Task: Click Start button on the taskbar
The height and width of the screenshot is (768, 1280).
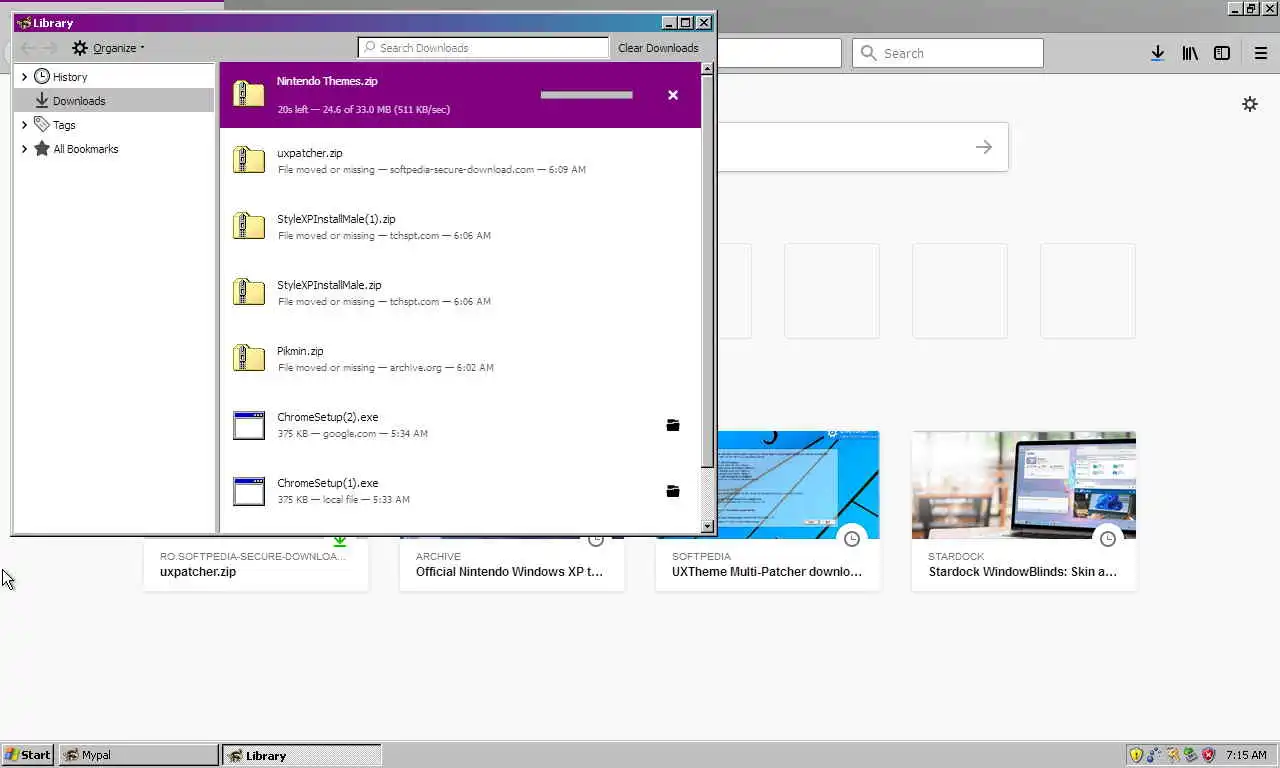Action: (27, 755)
